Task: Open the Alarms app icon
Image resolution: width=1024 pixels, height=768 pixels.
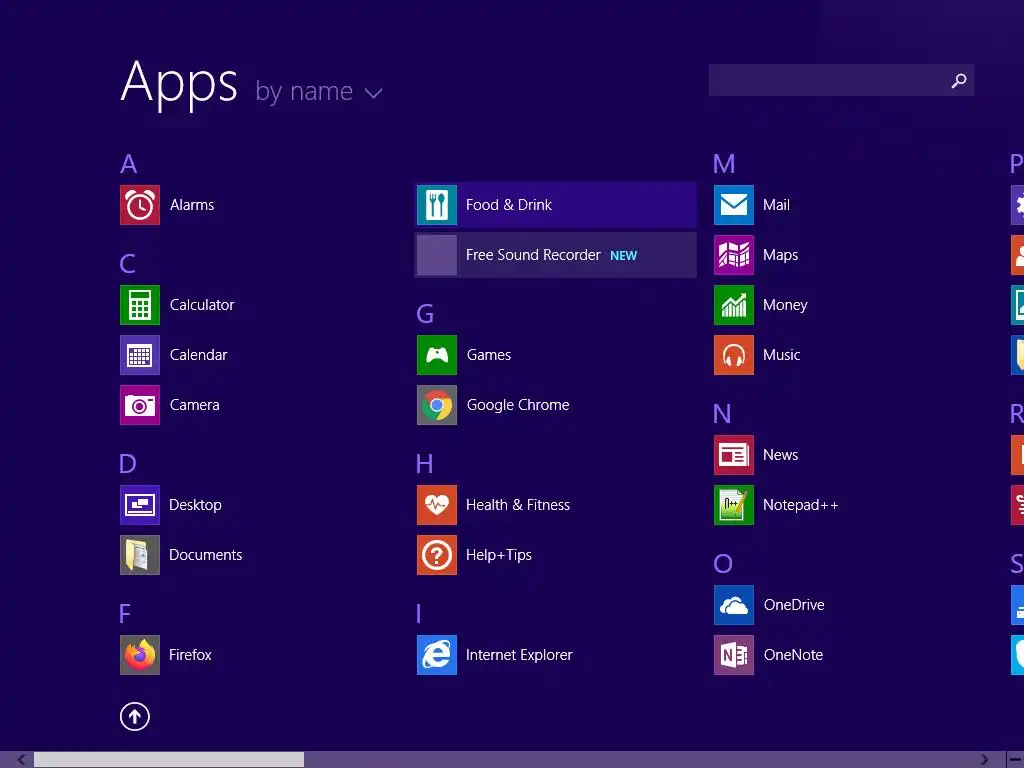Action: pyautogui.click(x=140, y=205)
